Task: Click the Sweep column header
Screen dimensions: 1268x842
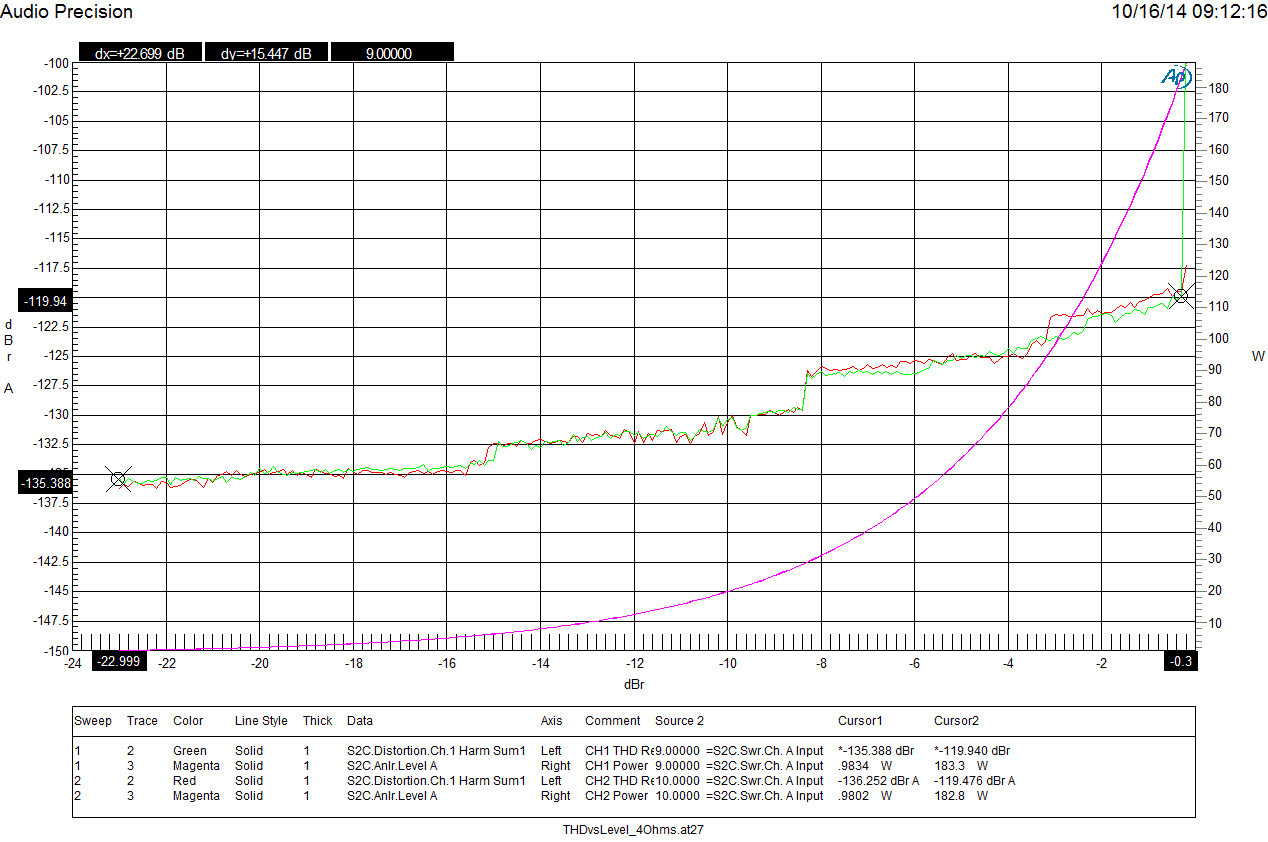Action: click(91, 721)
